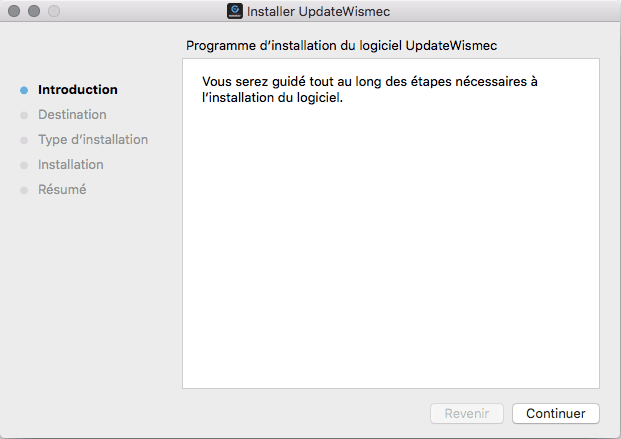Select the Destination step

72,115
